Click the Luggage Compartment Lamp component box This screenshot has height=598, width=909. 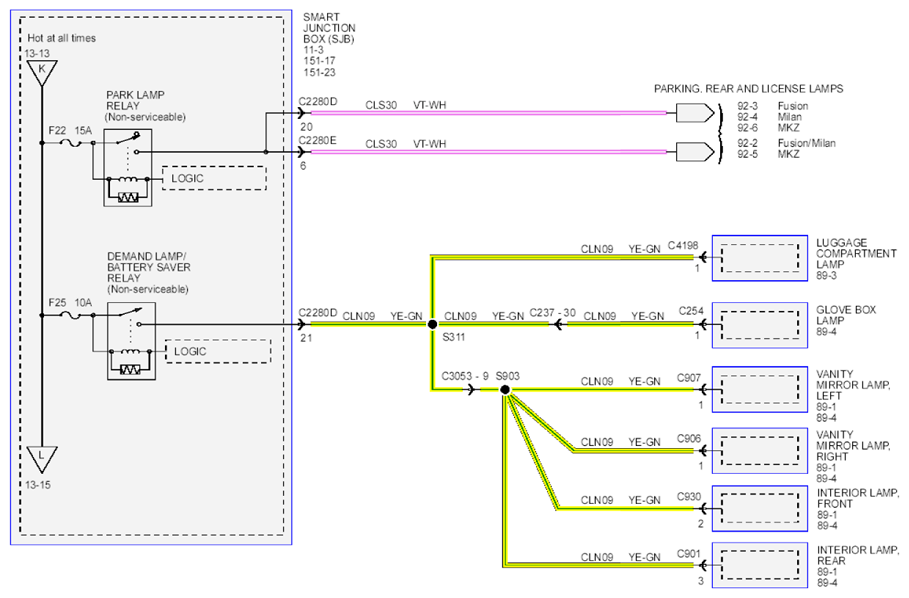coord(759,258)
